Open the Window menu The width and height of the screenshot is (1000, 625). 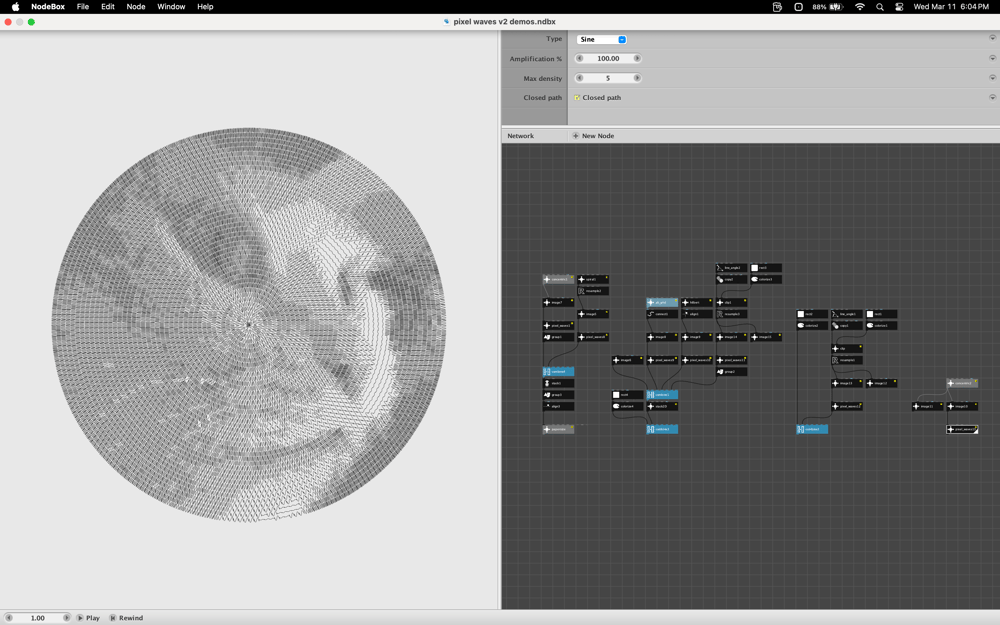[x=171, y=6]
